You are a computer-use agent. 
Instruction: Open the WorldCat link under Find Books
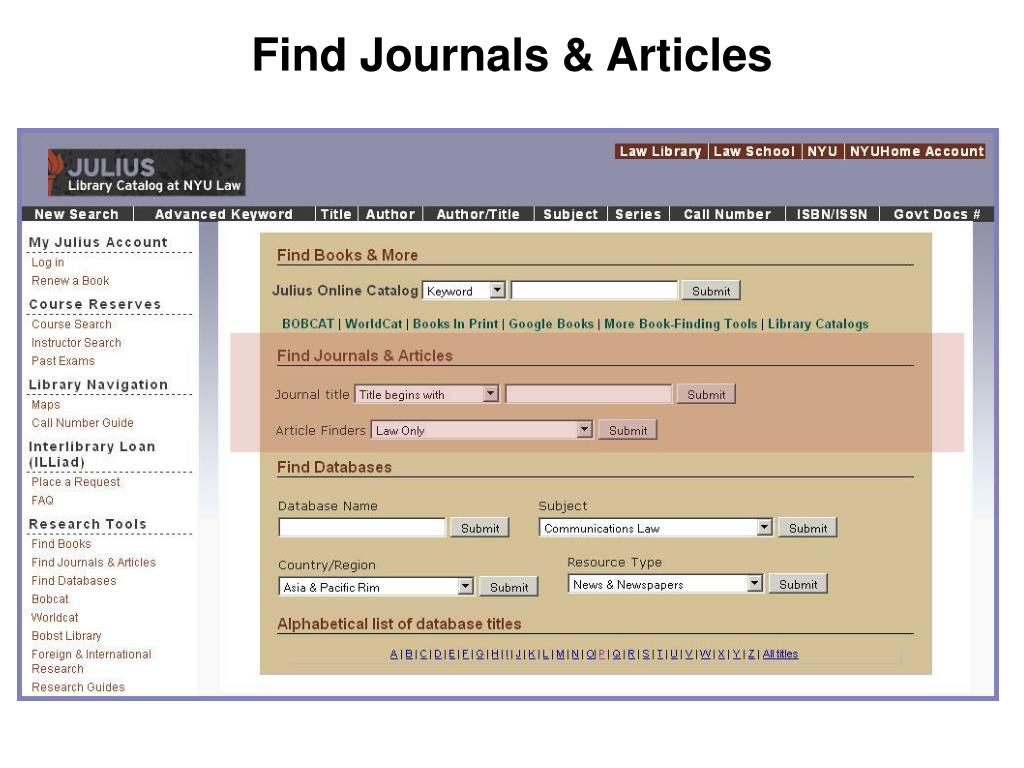tap(374, 324)
